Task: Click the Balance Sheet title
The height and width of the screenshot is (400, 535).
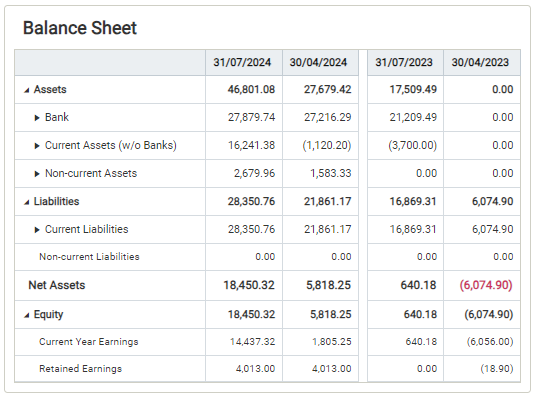Action: [80, 28]
